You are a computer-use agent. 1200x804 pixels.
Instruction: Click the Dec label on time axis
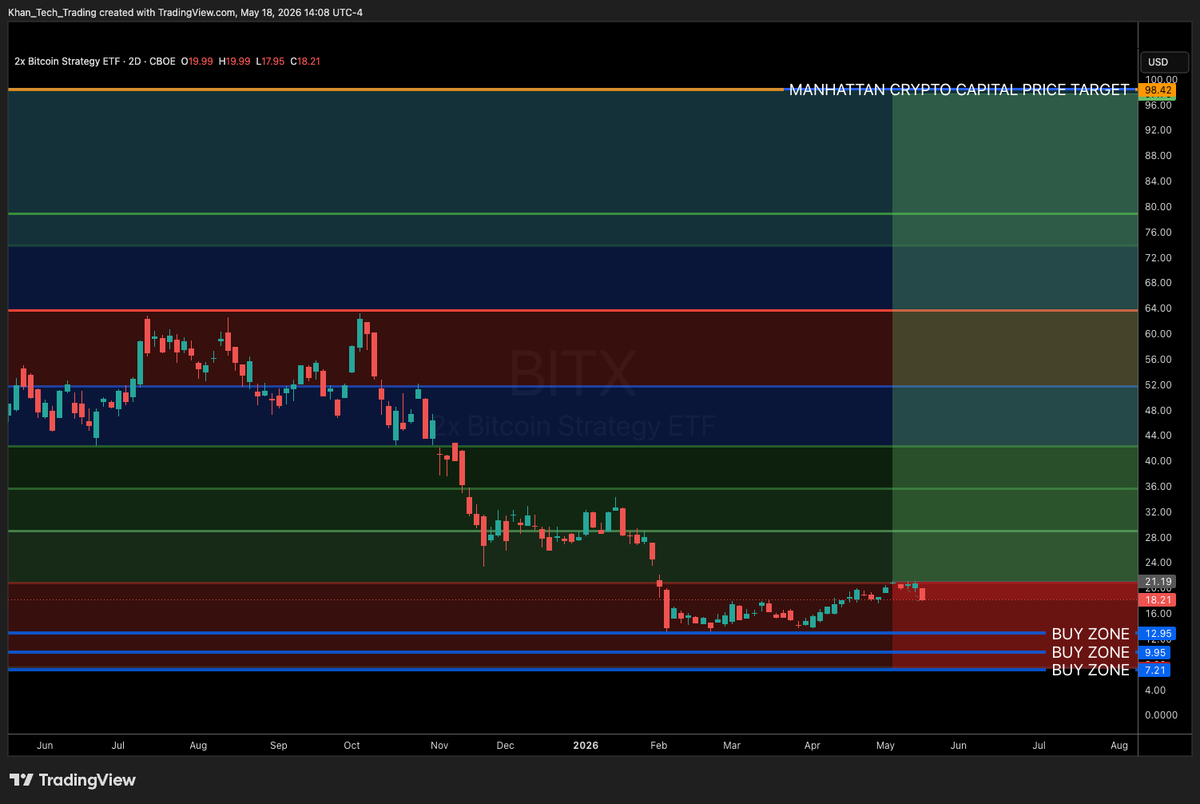(x=504, y=746)
